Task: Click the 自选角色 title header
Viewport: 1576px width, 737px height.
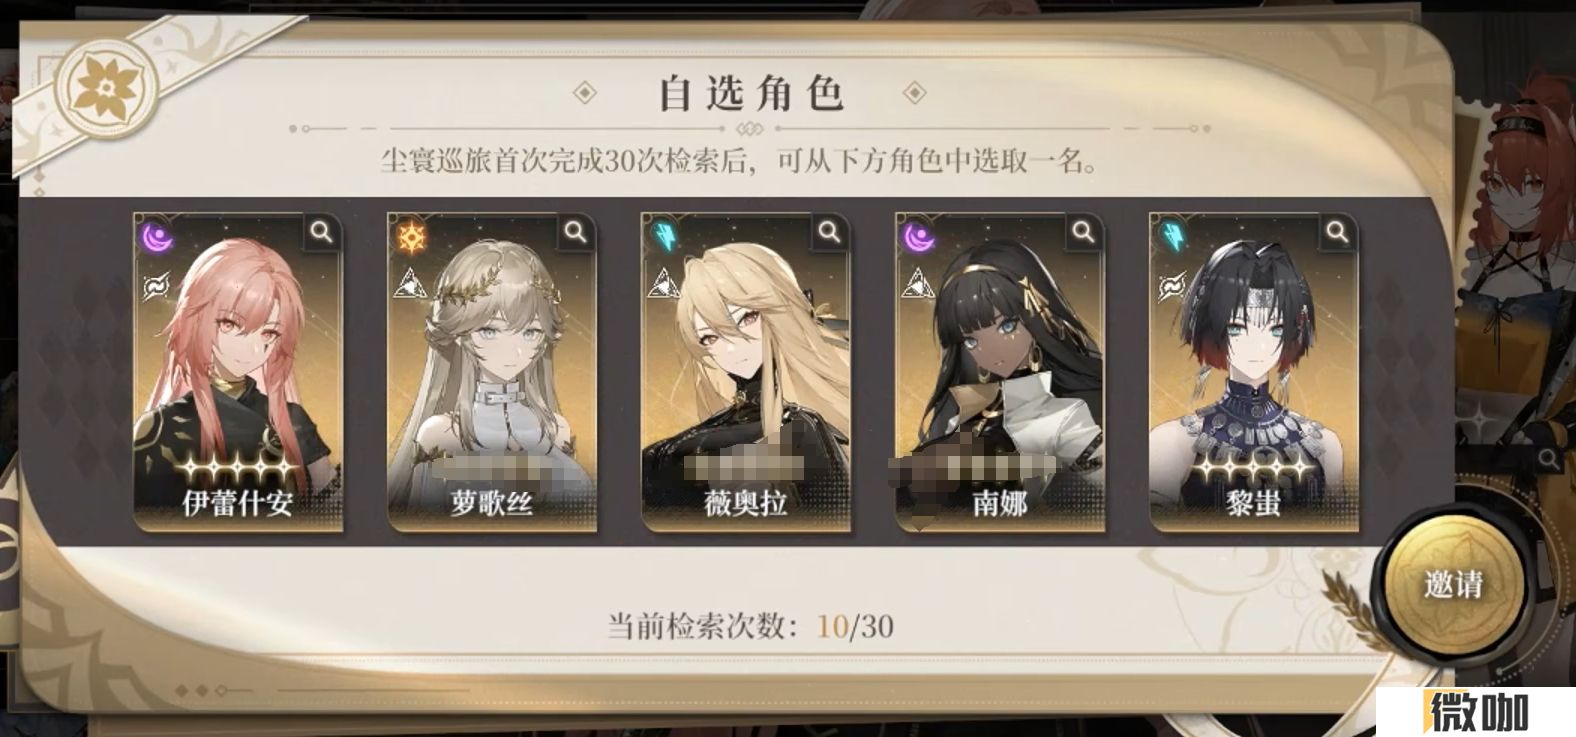Action: pos(750,94)
